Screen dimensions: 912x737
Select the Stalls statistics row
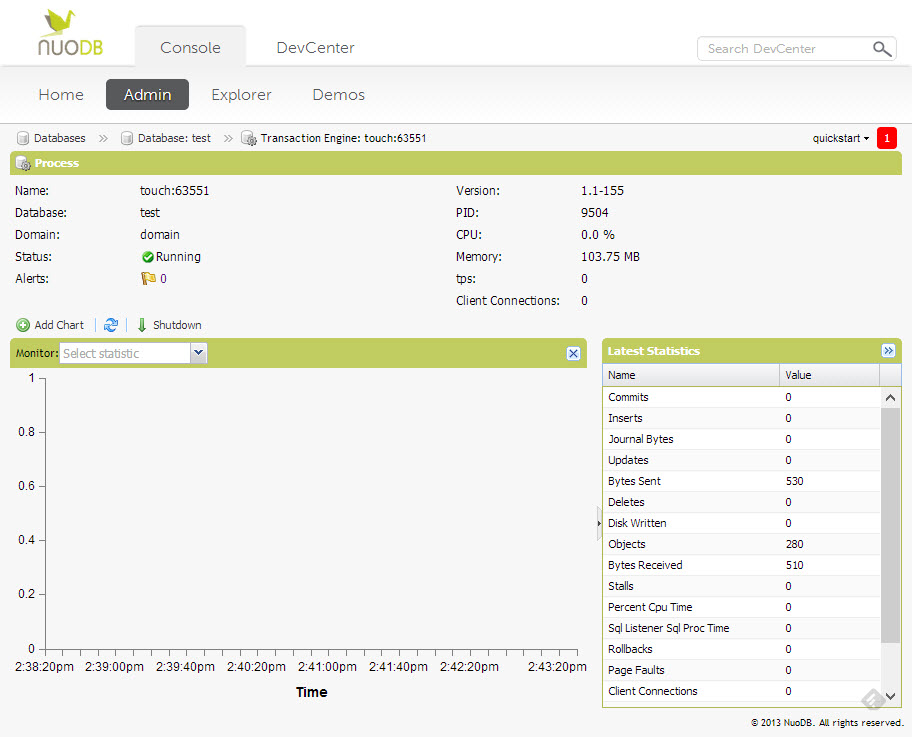click(x=742, y=586)
